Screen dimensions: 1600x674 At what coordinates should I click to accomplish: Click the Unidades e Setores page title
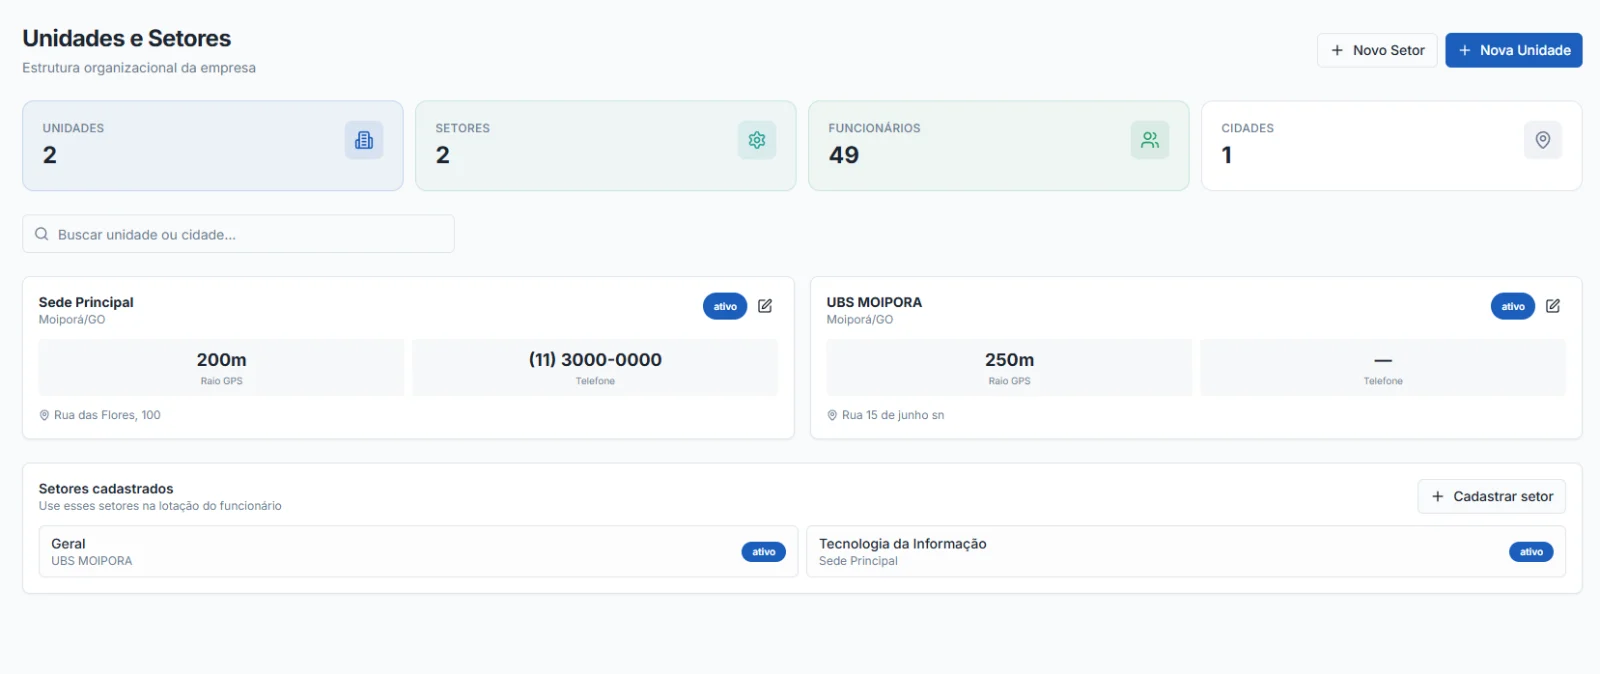pyautogui.click(x=127, y=38)
